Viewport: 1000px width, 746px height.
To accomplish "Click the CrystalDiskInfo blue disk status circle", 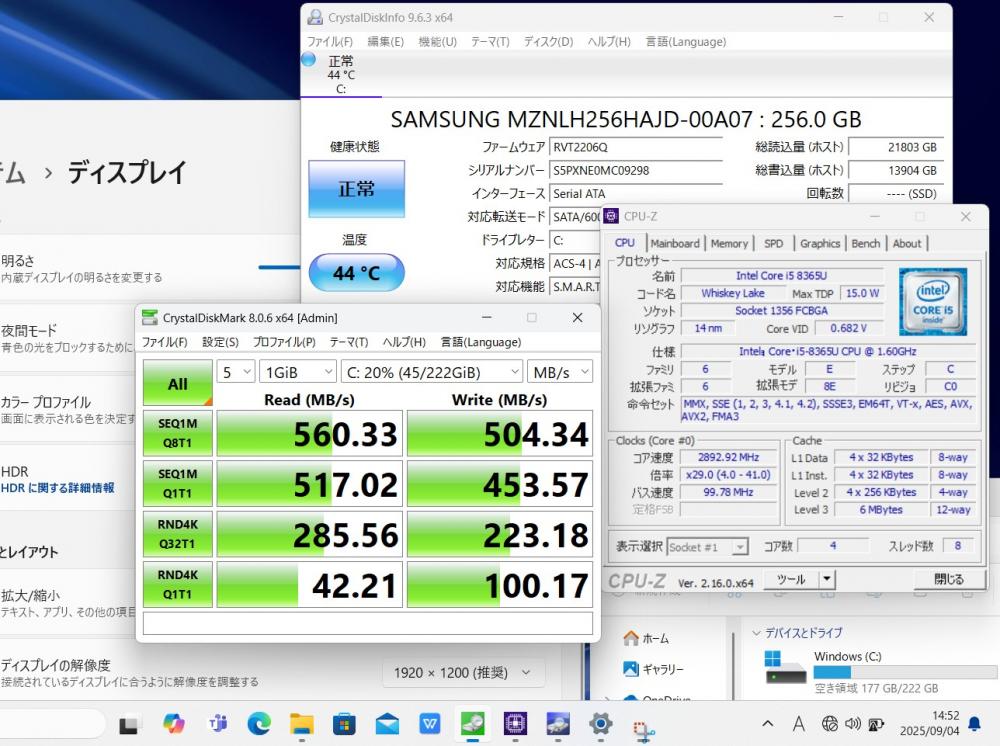I will pos(309,60).
